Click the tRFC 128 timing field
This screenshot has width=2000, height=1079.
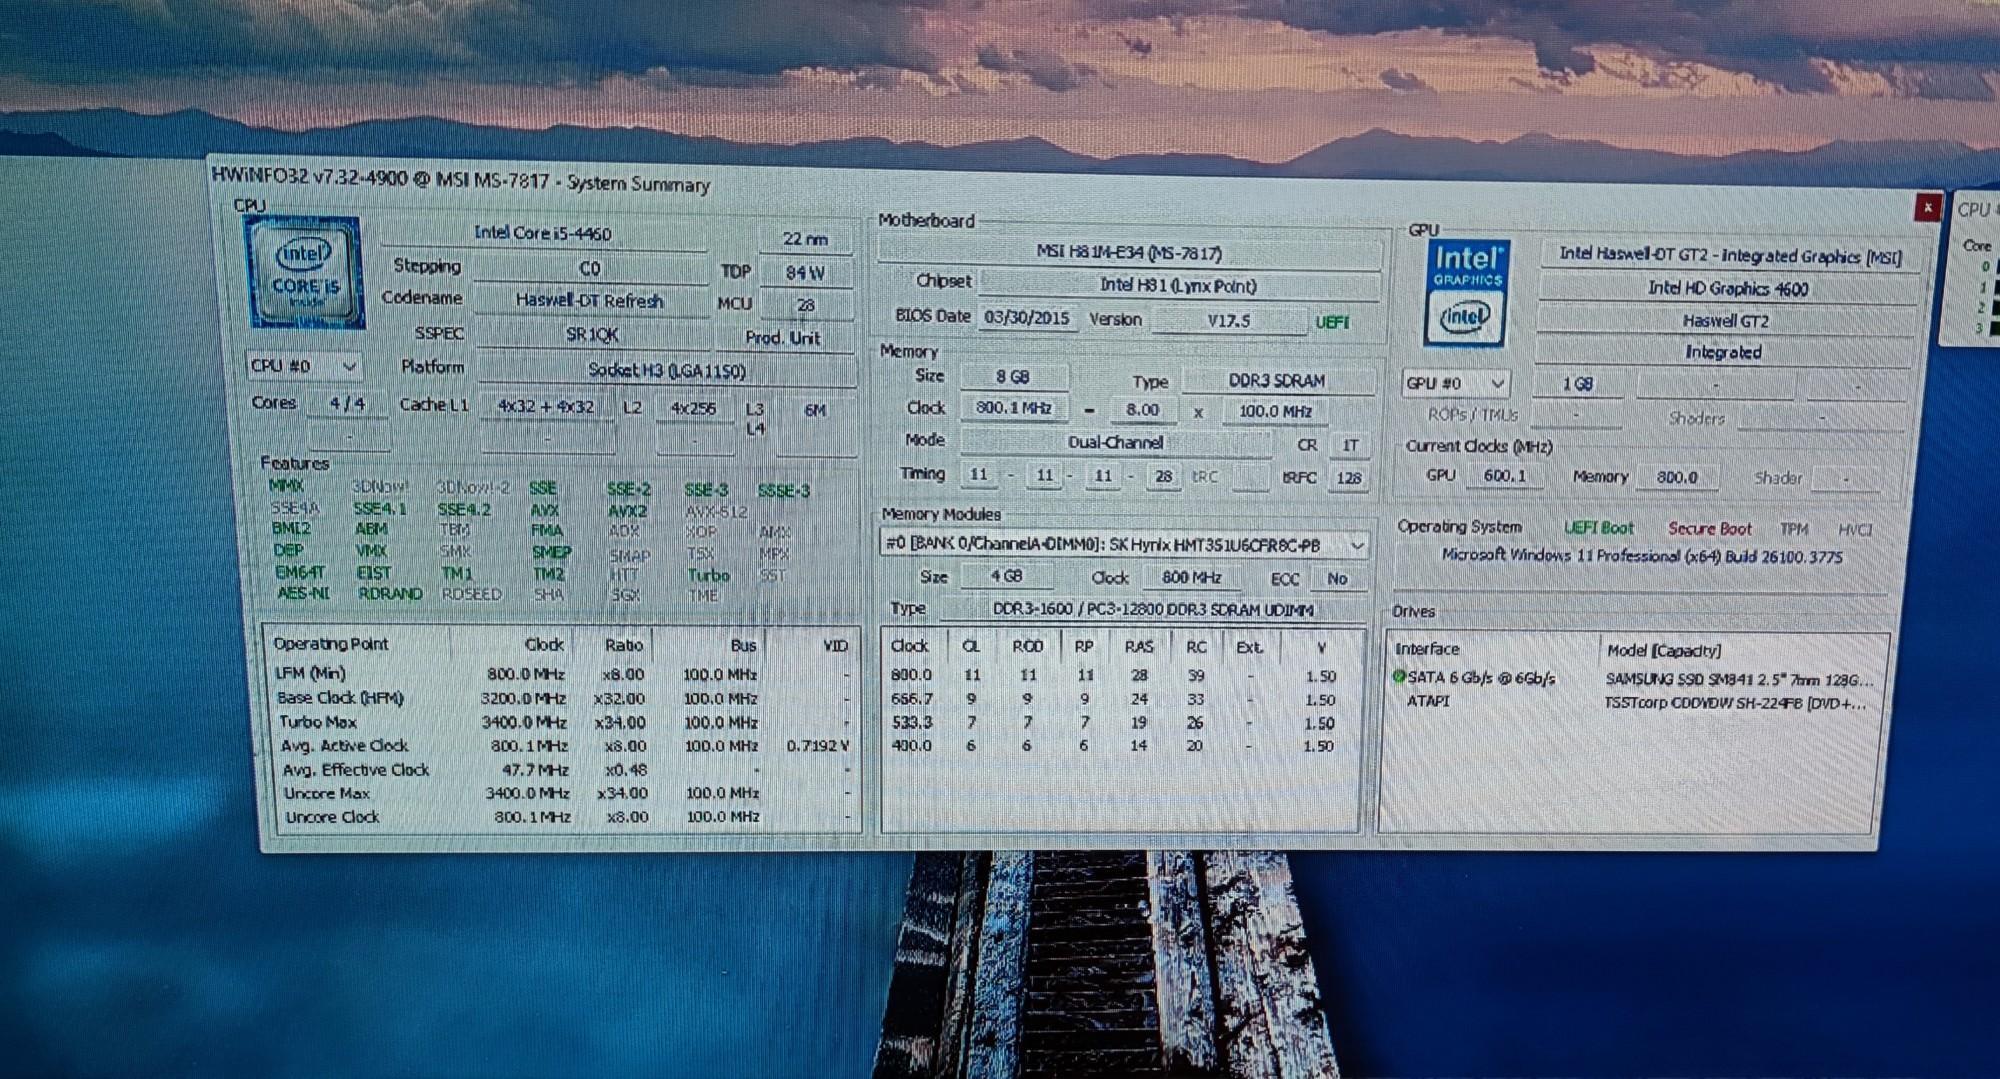tap(1348, 478)
